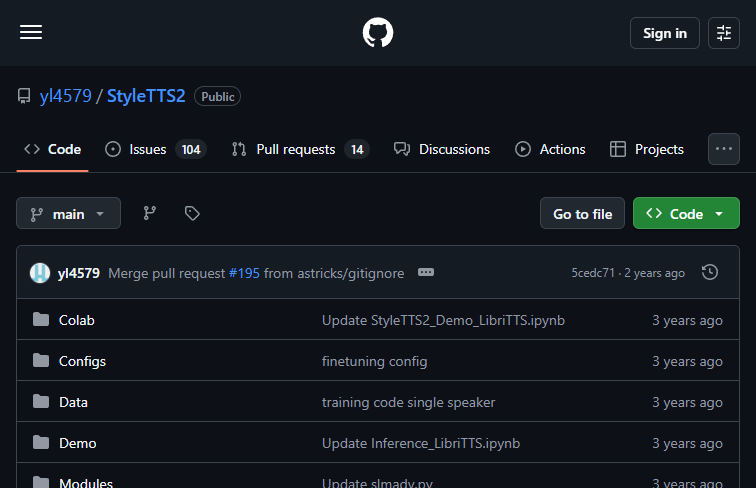Open the Issues tab
This screenshot has width=756, height=488.
(156, 149)
